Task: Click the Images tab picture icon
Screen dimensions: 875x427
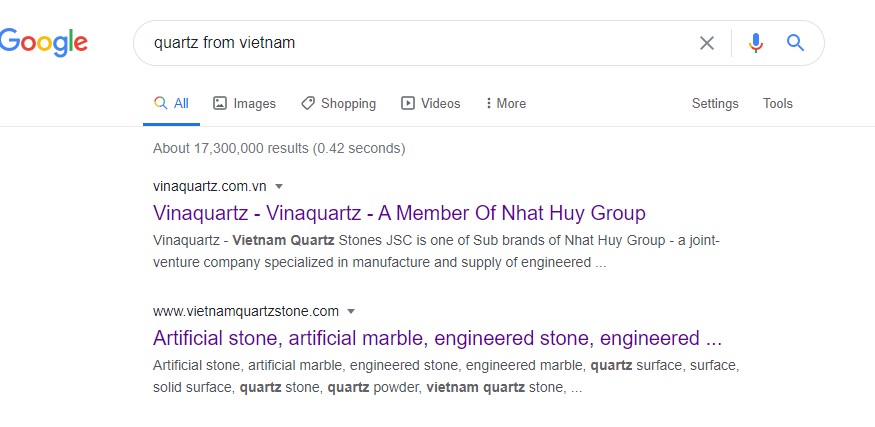Action: (220, 103)
